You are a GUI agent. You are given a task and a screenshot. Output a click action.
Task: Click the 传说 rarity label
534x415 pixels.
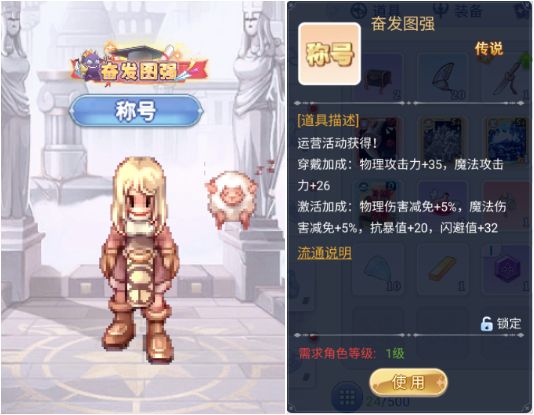click(489, 49)
